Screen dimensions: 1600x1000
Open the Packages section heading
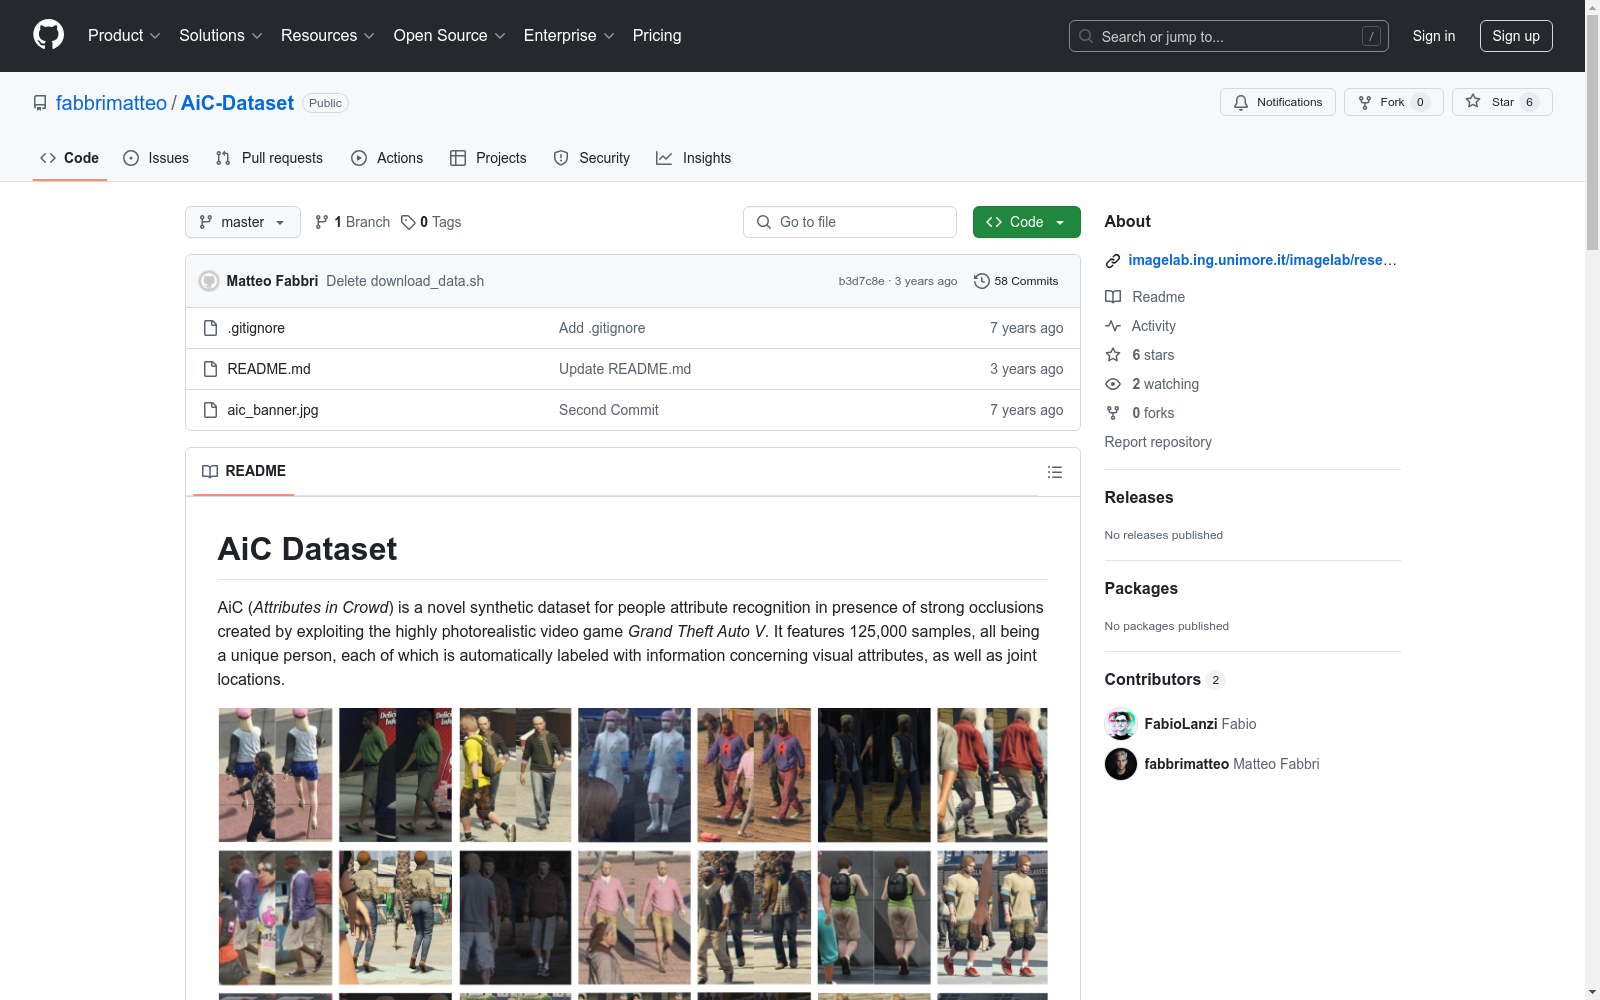pos(1141,588)
